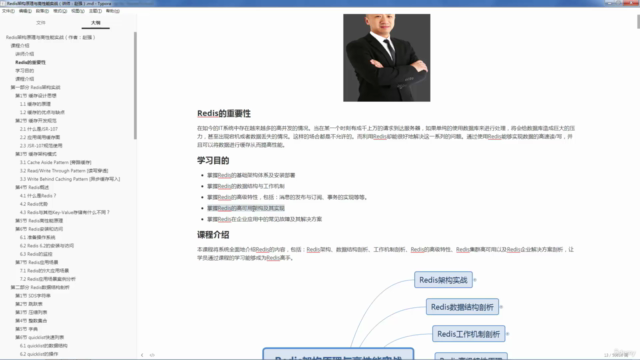Select bold Redis的重要性 outline entry
The height and width of the screenshot is (360, 640).
click(x=30, y=62)
